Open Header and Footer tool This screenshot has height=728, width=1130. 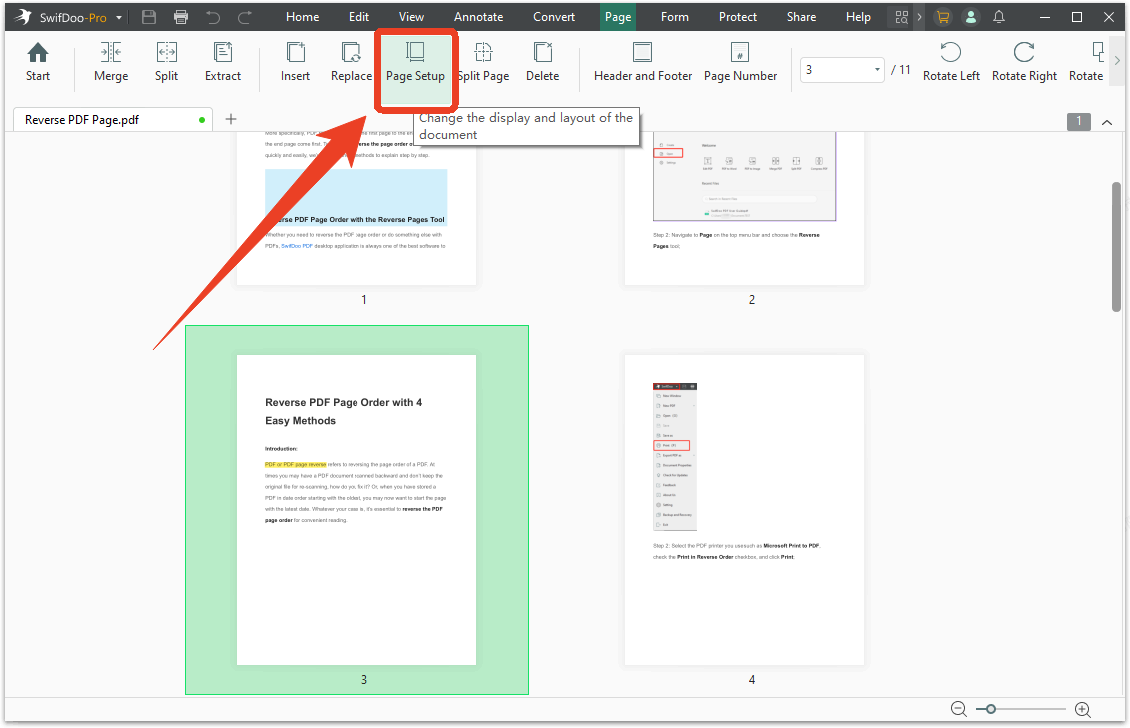tap(643, 62)
